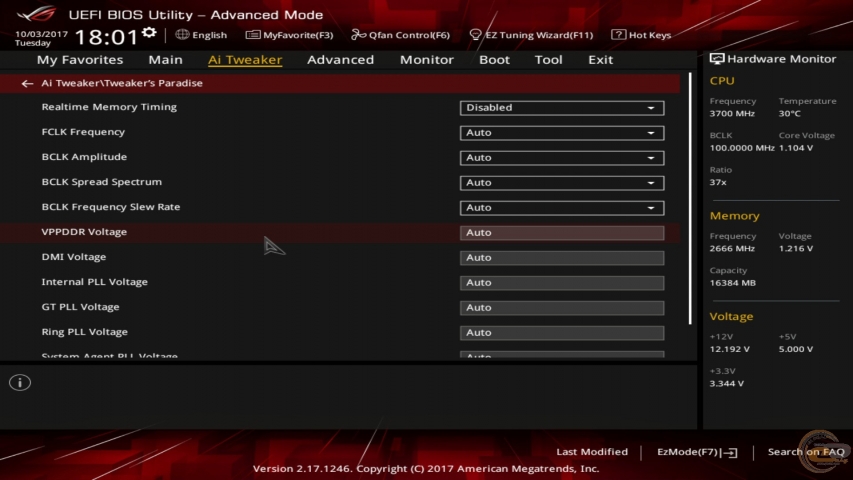Select the Ai Tweaker tab
This screenshot has width=853, height=480.
[245, 59]
